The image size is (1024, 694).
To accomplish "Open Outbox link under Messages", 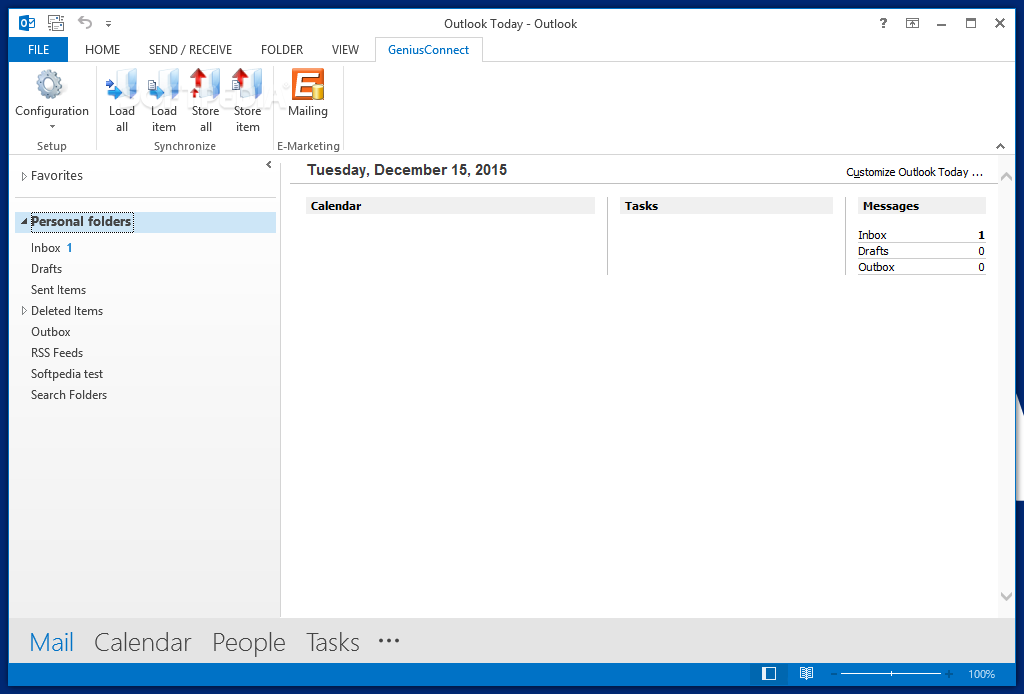I will click(876, 267).
